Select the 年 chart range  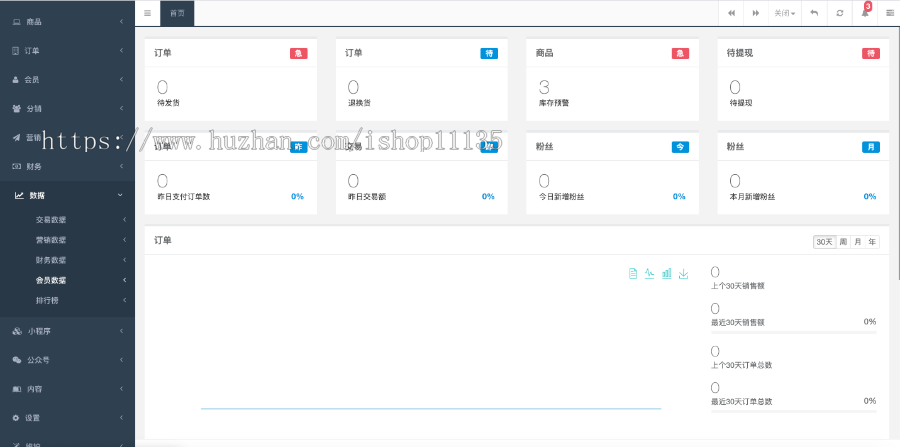point(872,242)
